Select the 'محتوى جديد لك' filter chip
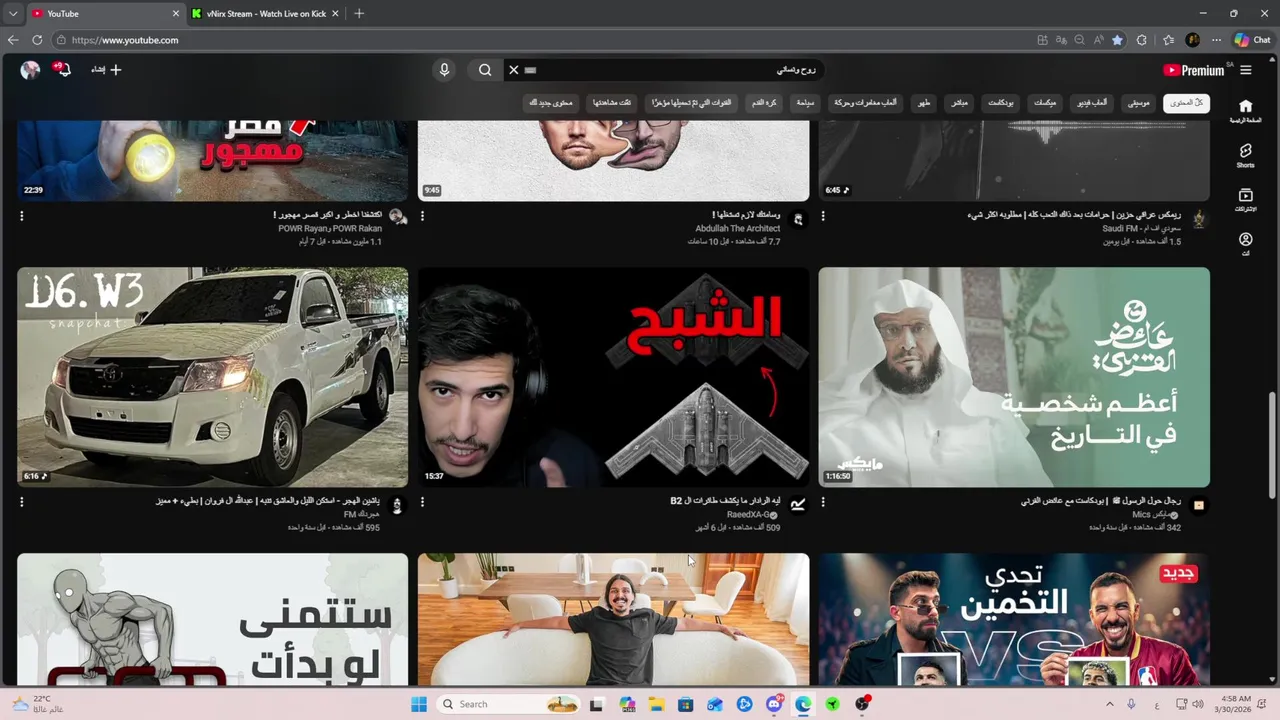This screenshot has height=720, width=1280. pyautogui.click(x=551, y=103)
